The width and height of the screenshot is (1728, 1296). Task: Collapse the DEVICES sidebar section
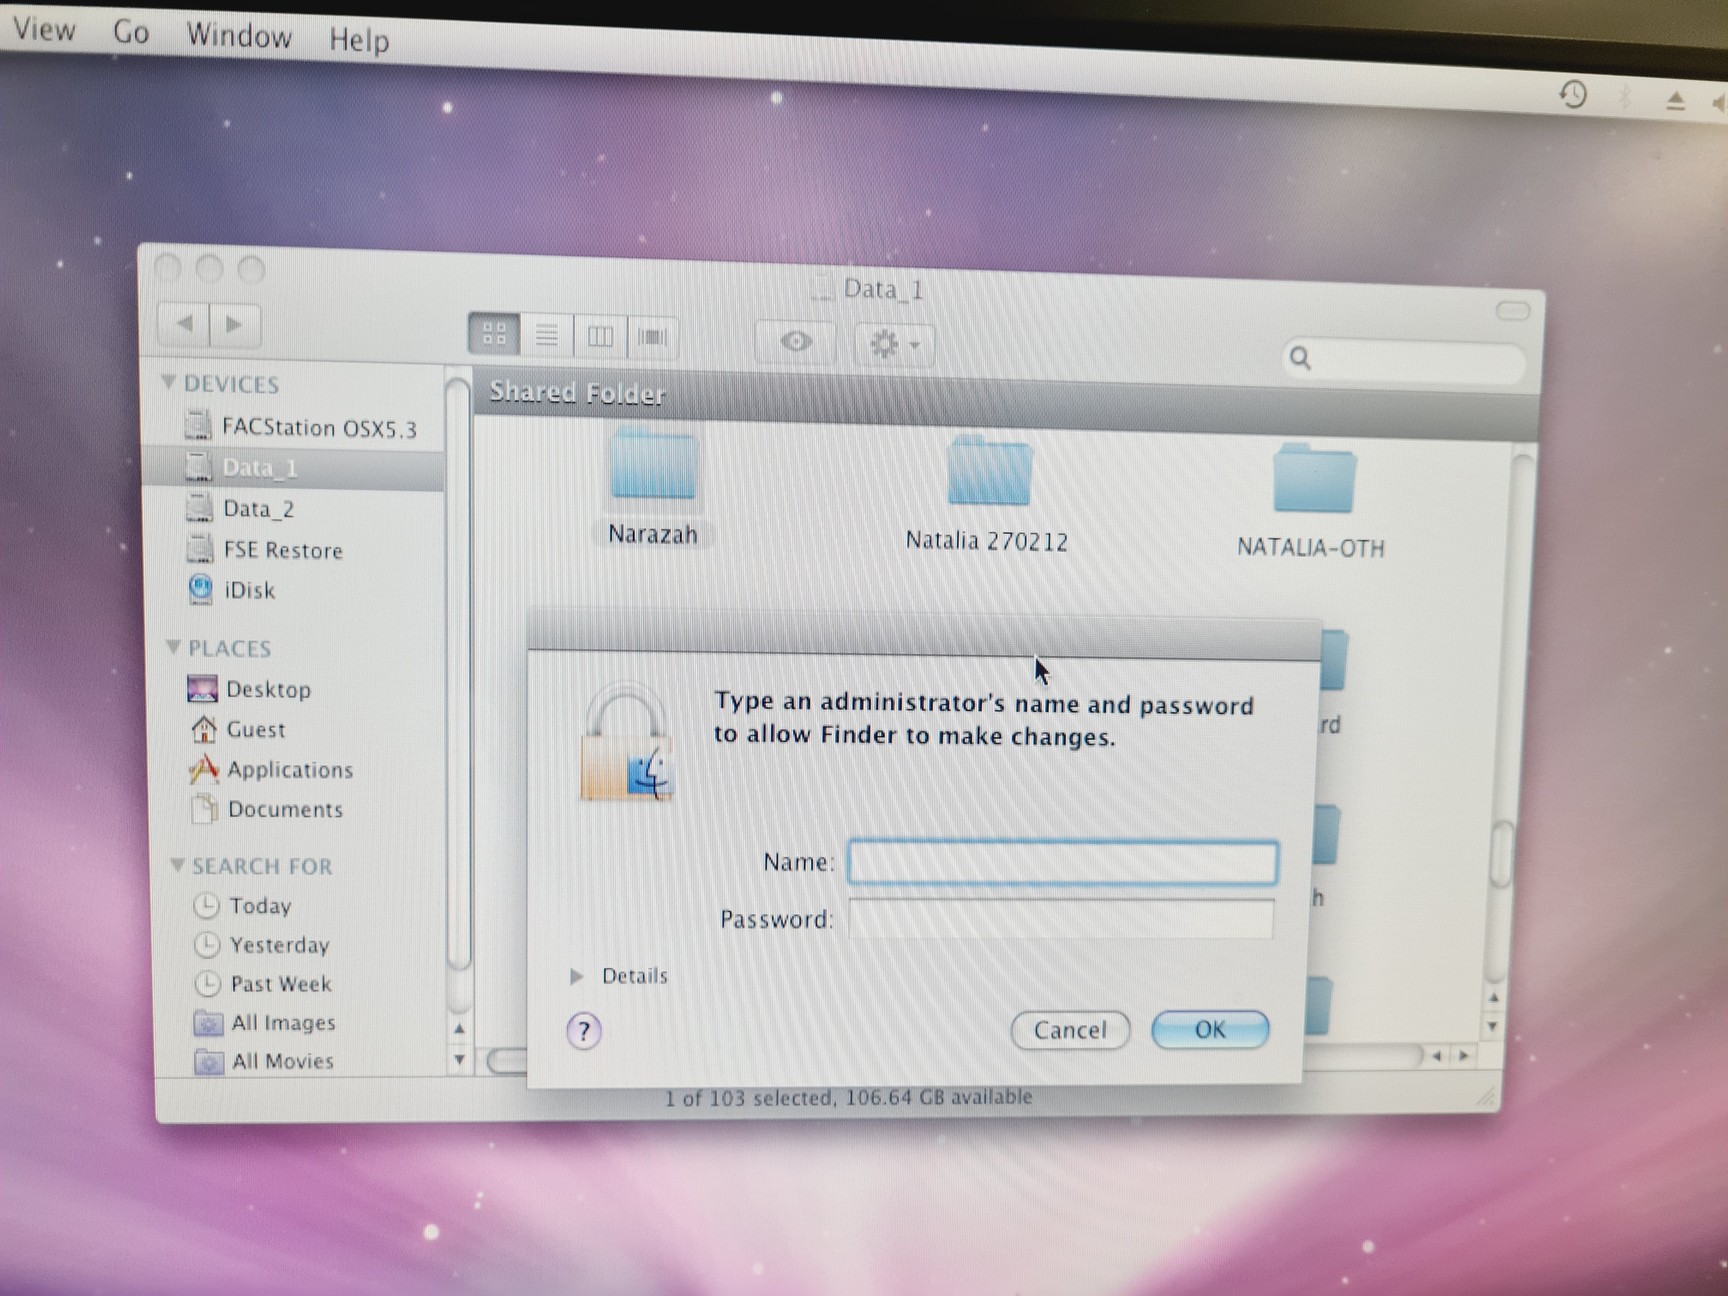click(x=168, y=383)
